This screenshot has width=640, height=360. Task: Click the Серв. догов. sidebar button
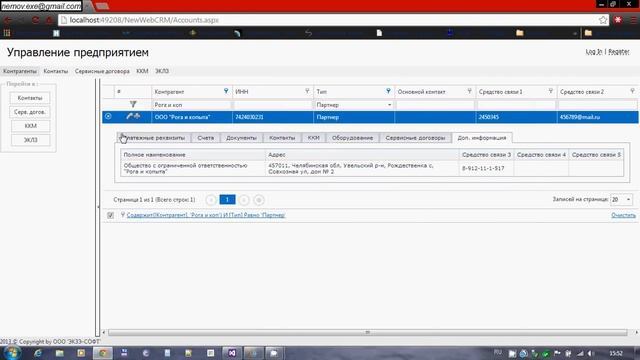[x=30, y=112]
